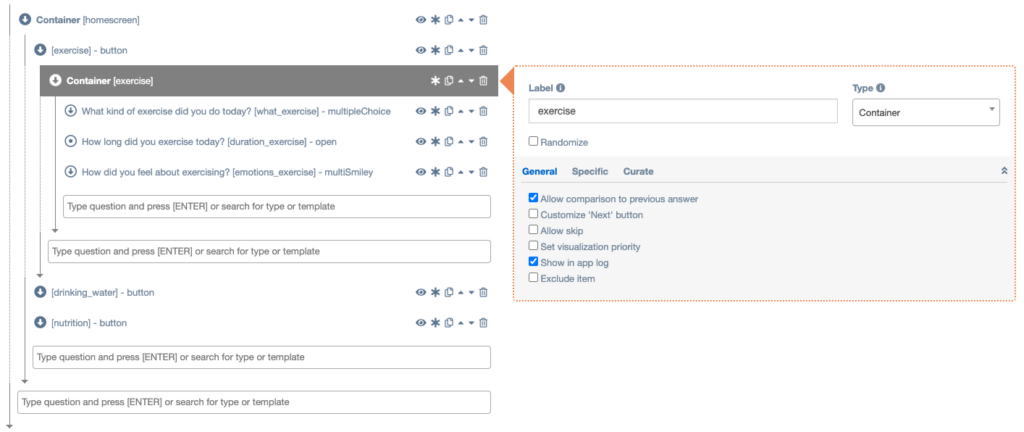Viewport: 1024px width, 432px height.
Task: Duplicate the duration_exercise question
Action: 448,142
